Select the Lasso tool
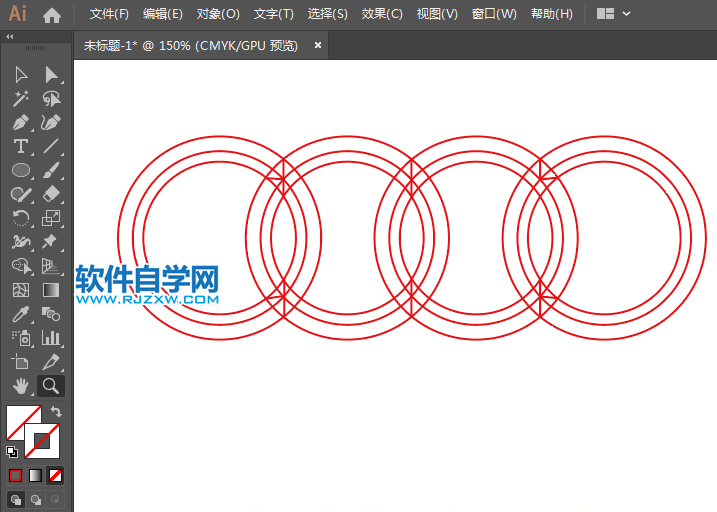The width and height of the screenshot is (717, 512). [51, 99]
